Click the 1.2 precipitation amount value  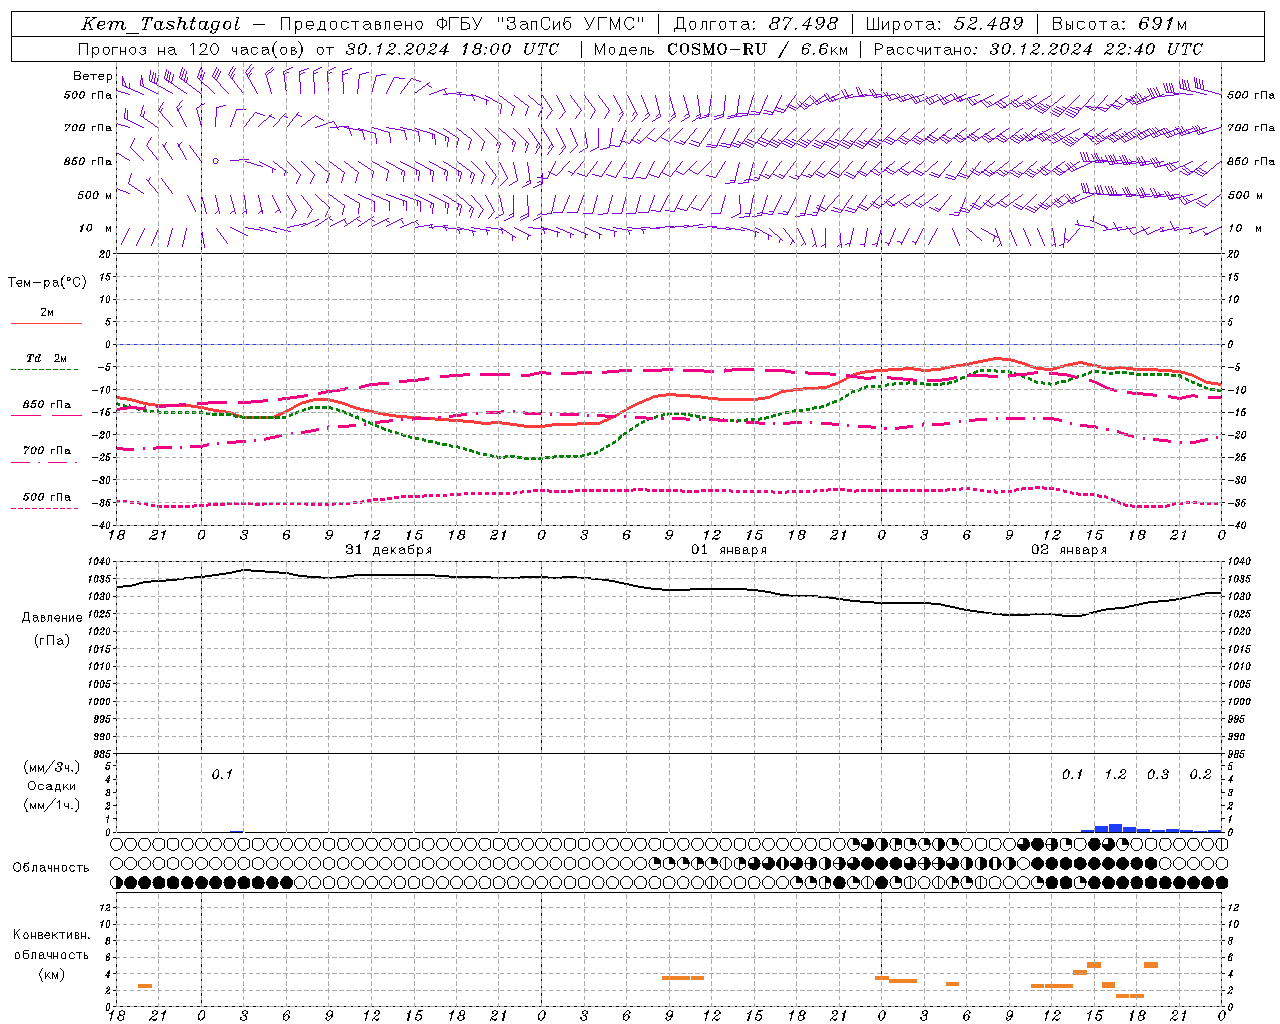(x=1115, y=775)
